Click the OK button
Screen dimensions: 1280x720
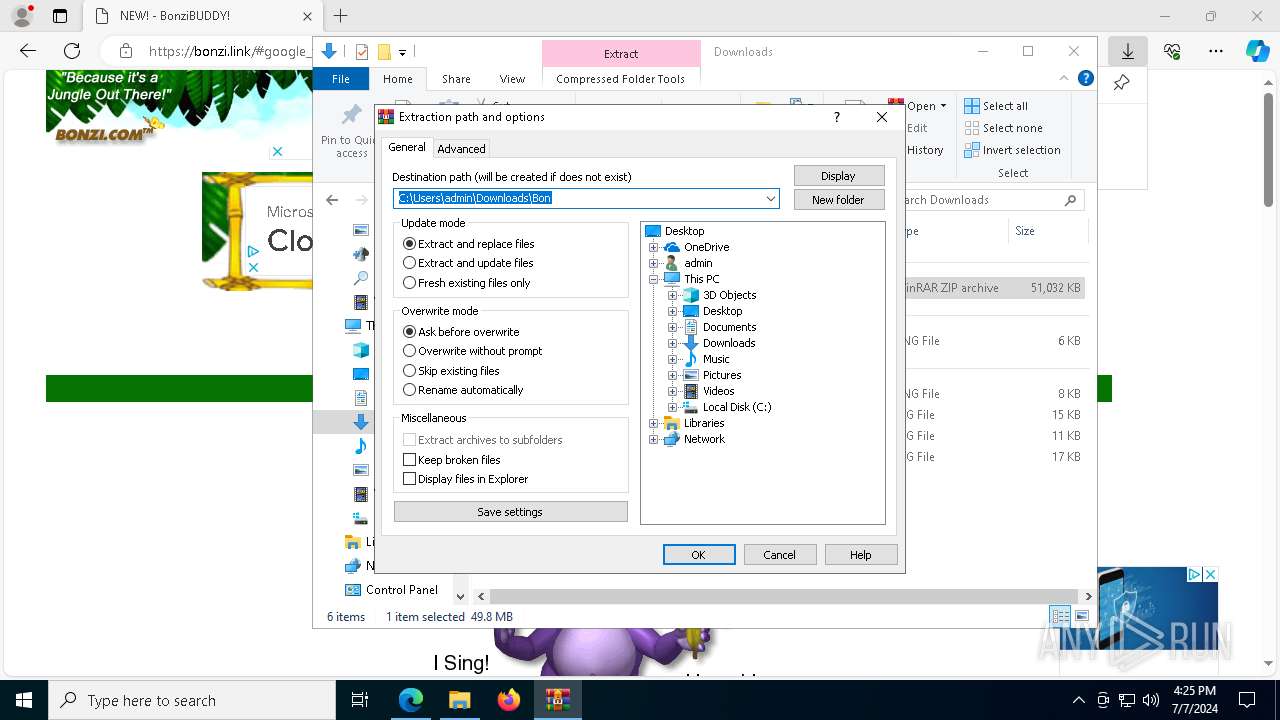click(x=699, y=555)
